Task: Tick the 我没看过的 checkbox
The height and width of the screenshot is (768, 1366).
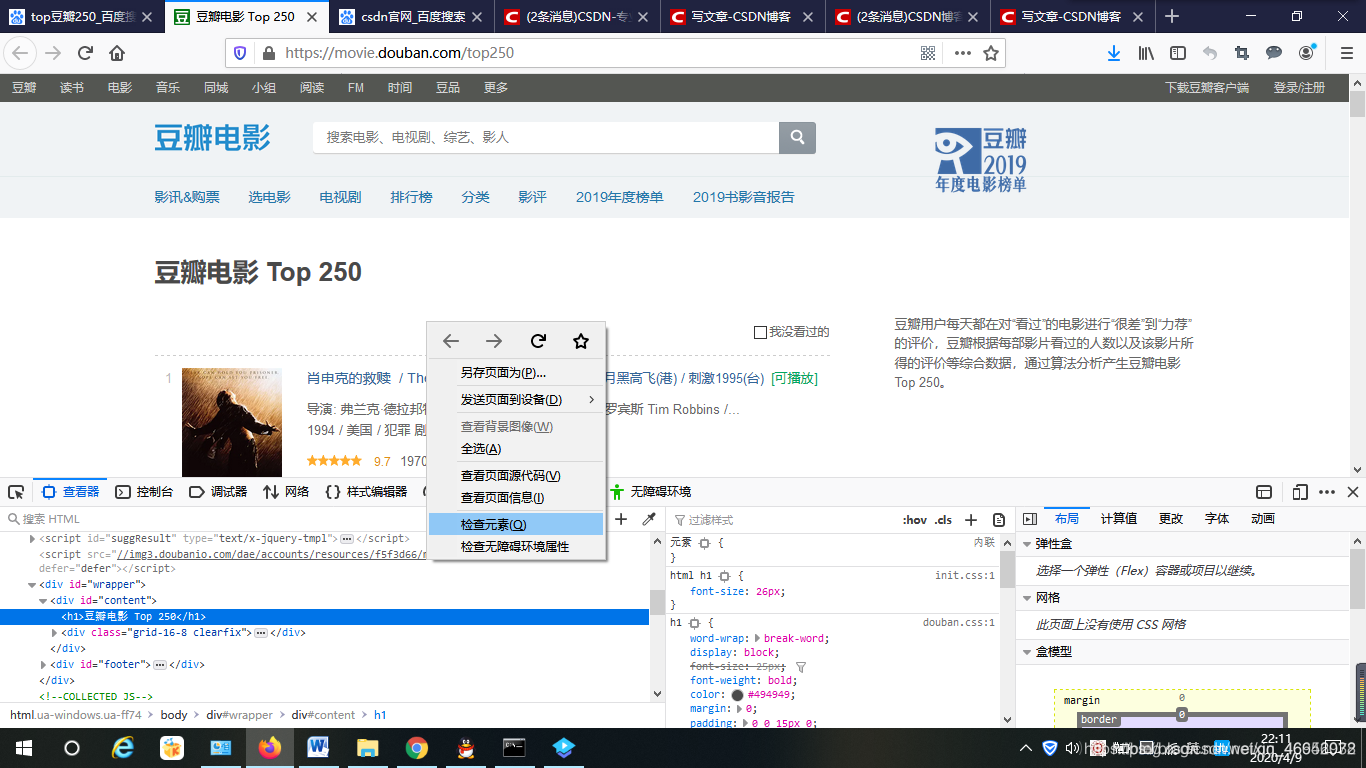Action: point(760,332)
